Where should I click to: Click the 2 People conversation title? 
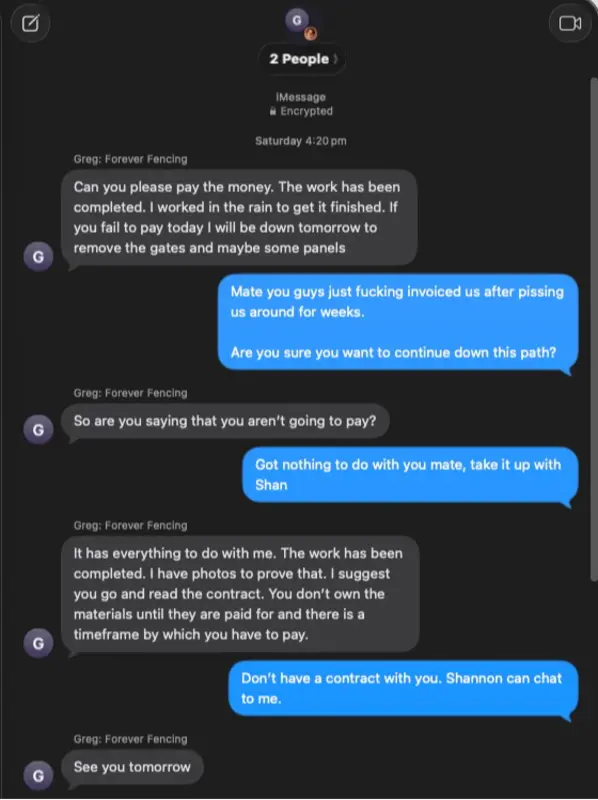(x=300, y=59)
